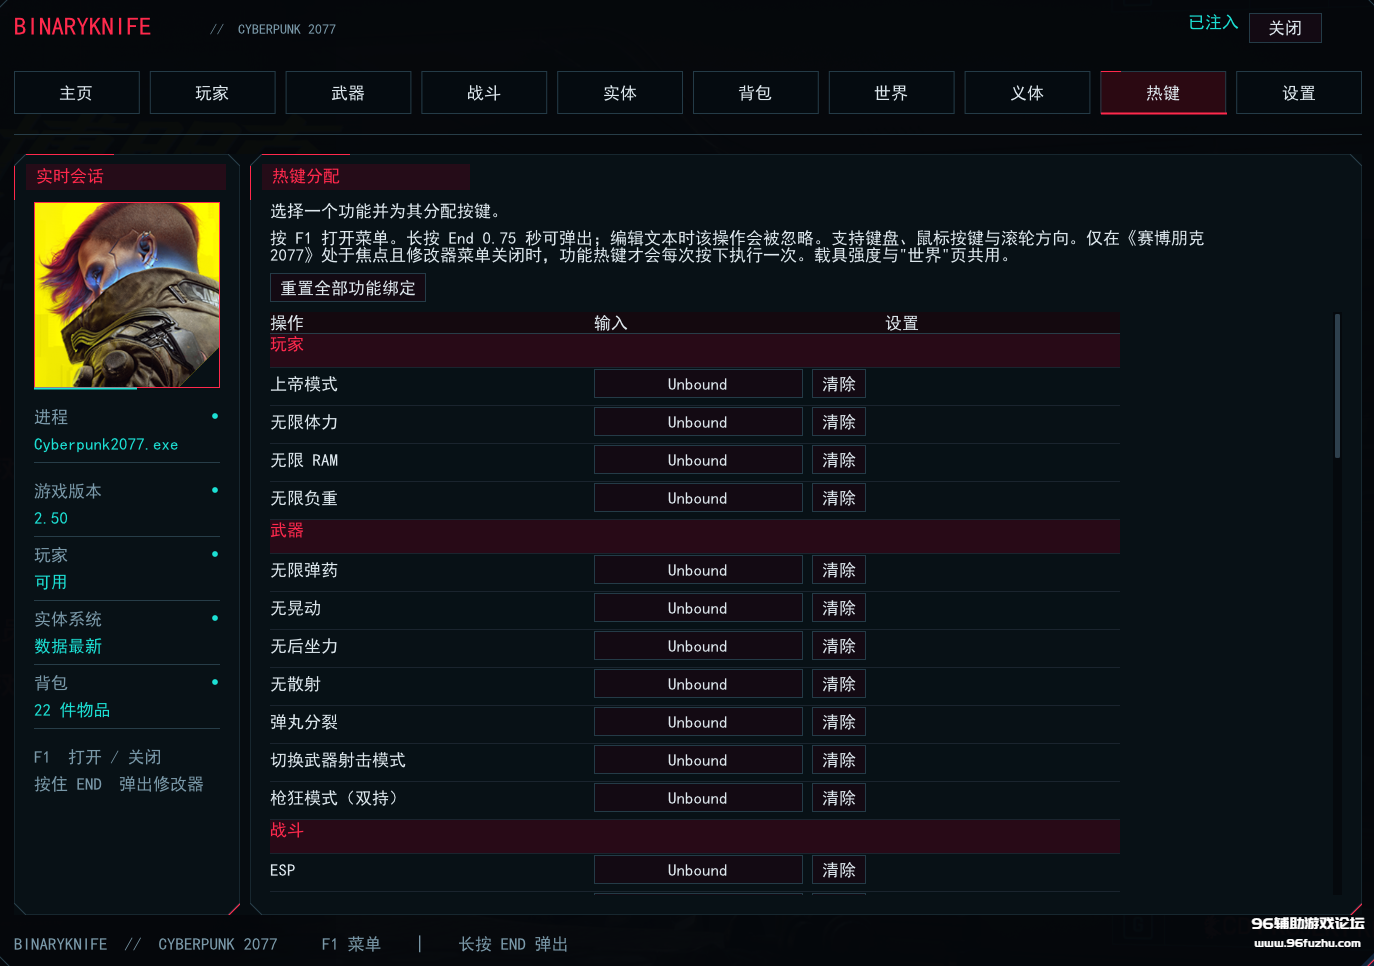Clear the 无限体力 binding
The height and width of the screenshot is (966, 1374).
tap(839, 422)
